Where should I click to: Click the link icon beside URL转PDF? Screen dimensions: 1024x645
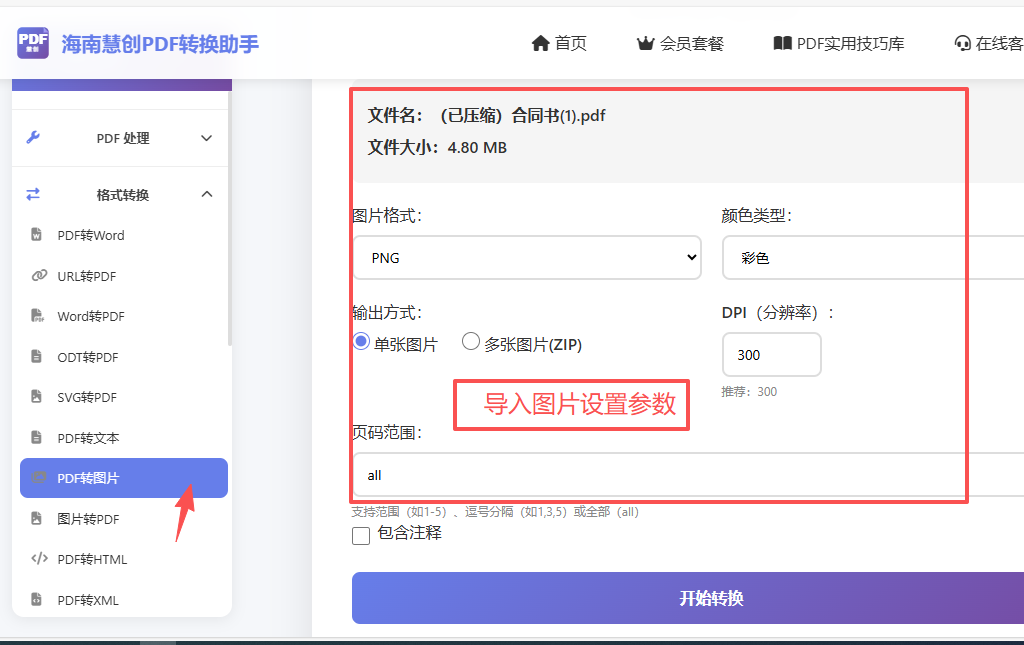pyautogui.click(x=39, y=275)
